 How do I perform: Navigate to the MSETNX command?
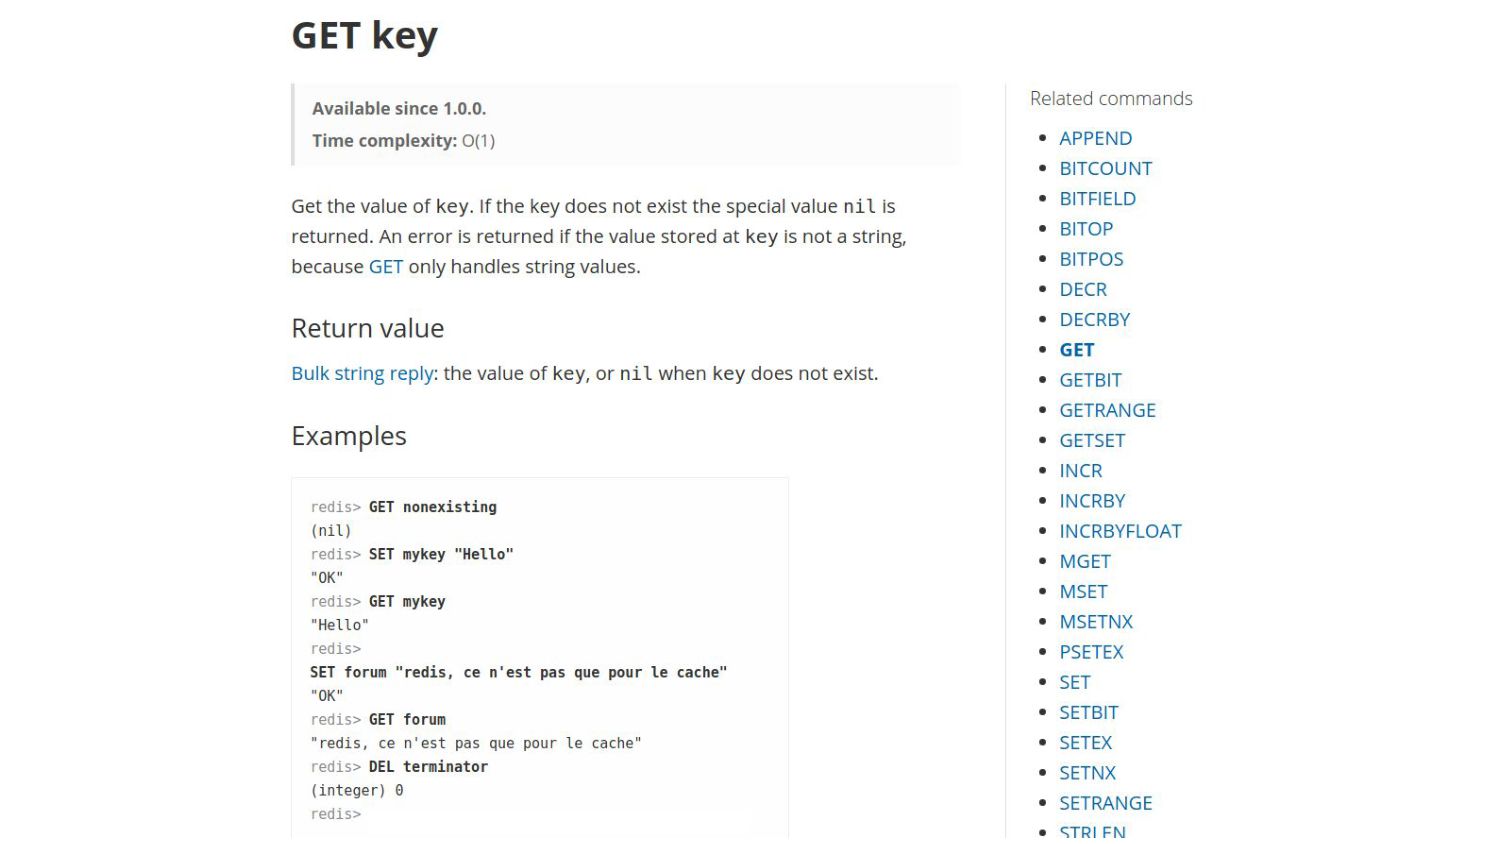coord(1096,621)
